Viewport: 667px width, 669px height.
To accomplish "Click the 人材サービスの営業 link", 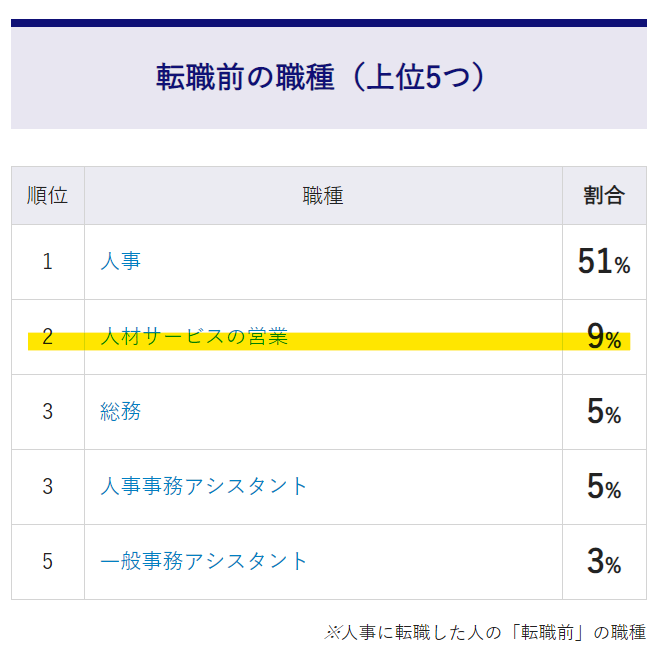I will coord(194,337).
